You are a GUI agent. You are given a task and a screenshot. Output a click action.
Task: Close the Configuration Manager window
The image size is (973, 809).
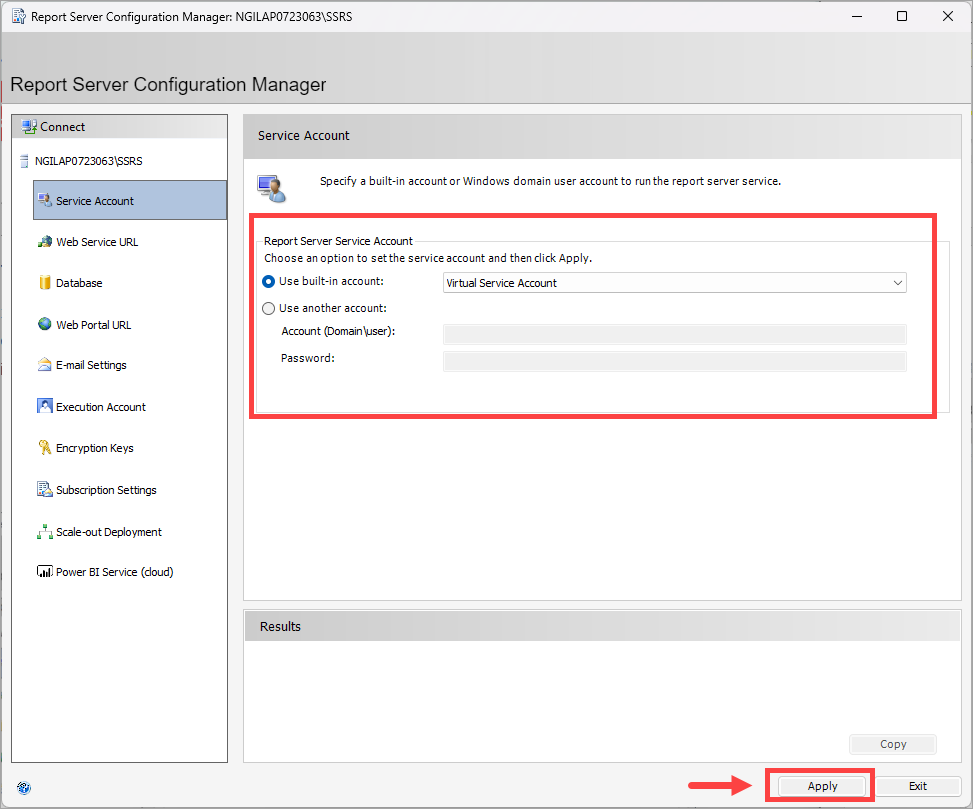[x=948, y=16]
